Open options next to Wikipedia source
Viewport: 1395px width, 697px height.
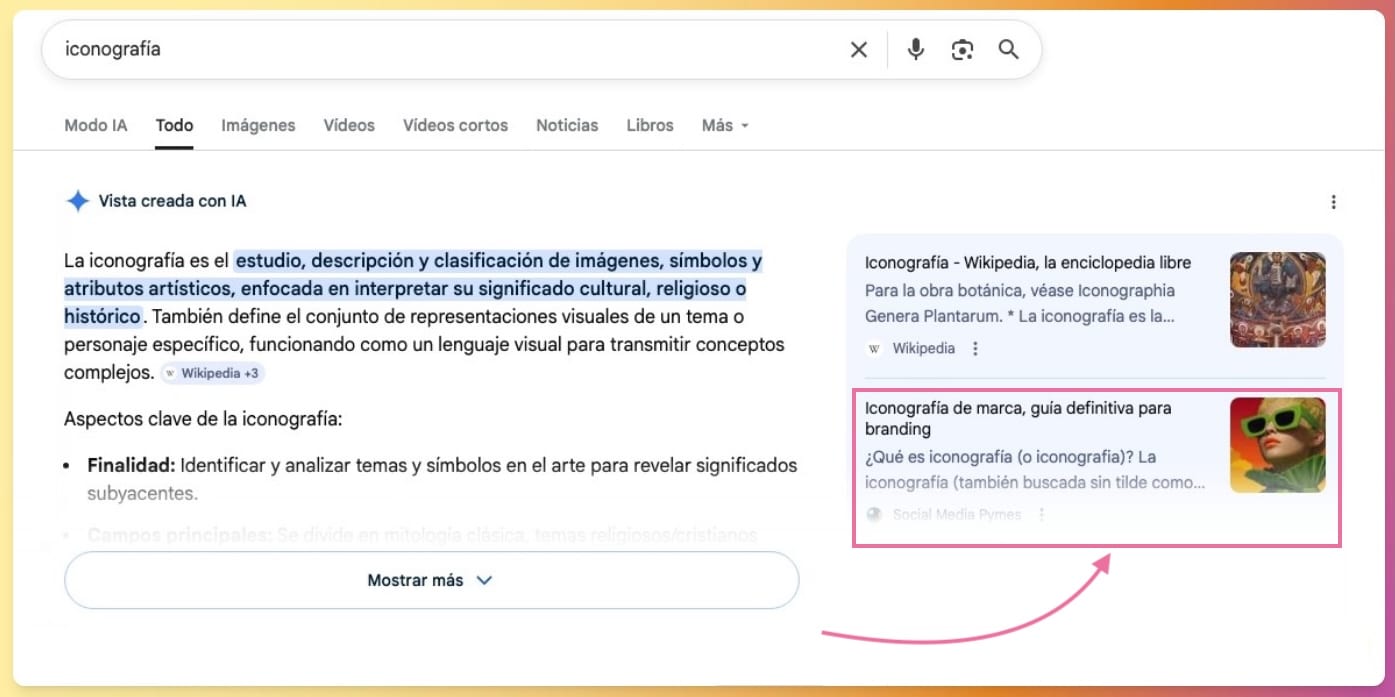pyautogui.click(x=976, y=349)
